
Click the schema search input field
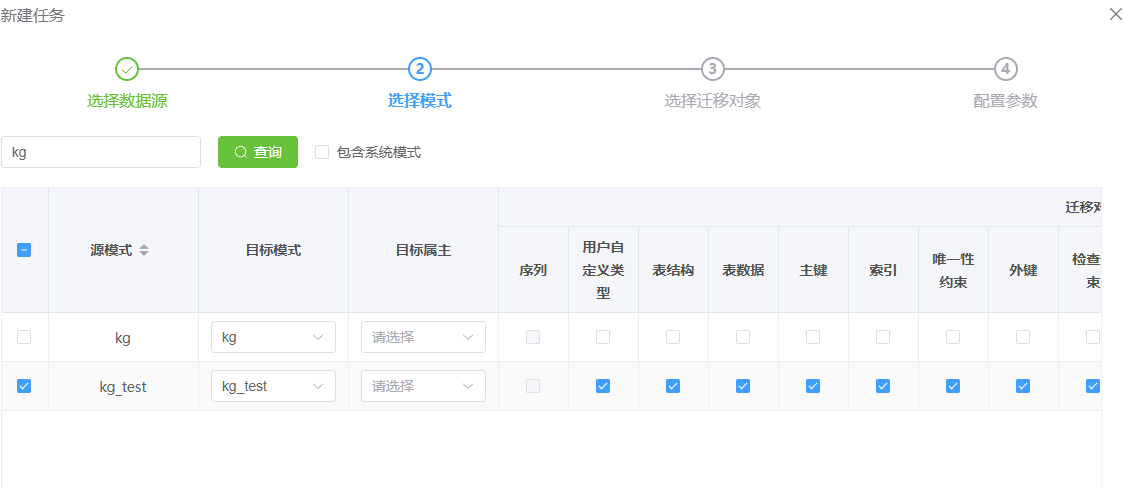click(101, 152)
